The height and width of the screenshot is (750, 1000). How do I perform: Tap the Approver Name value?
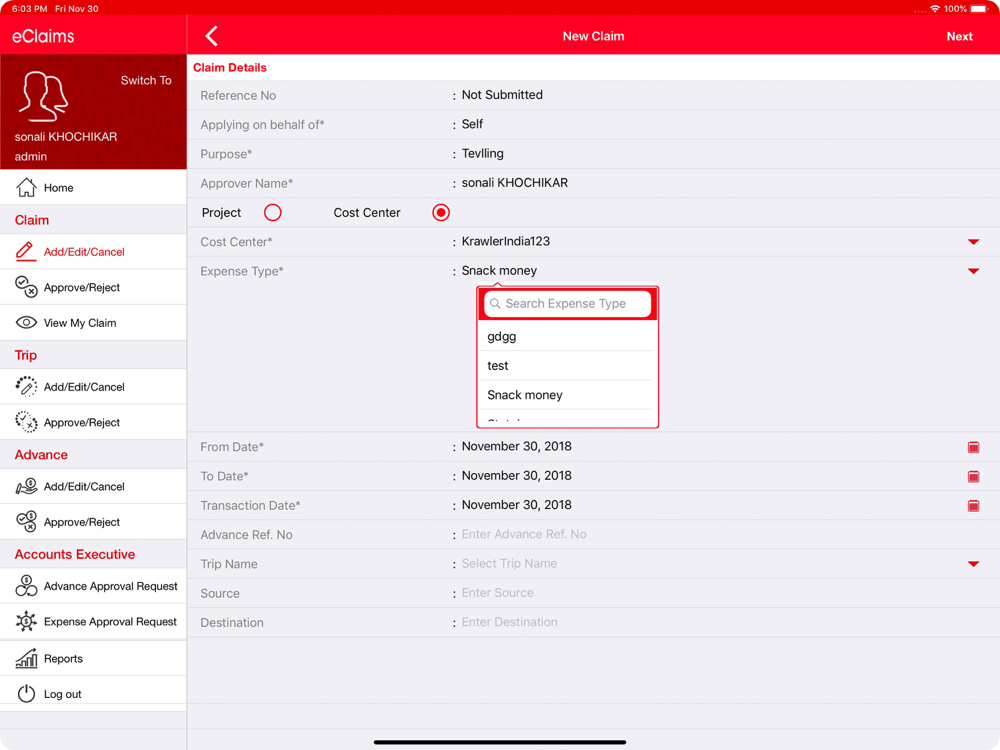[x=515, y=183]
